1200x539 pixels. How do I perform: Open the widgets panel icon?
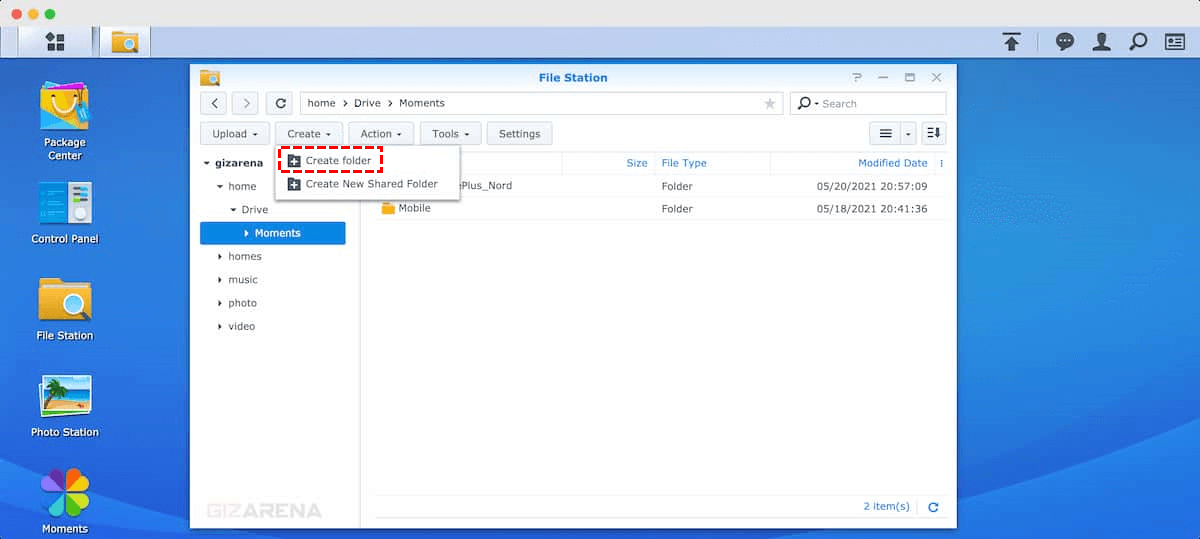(x=1175, y=42)
